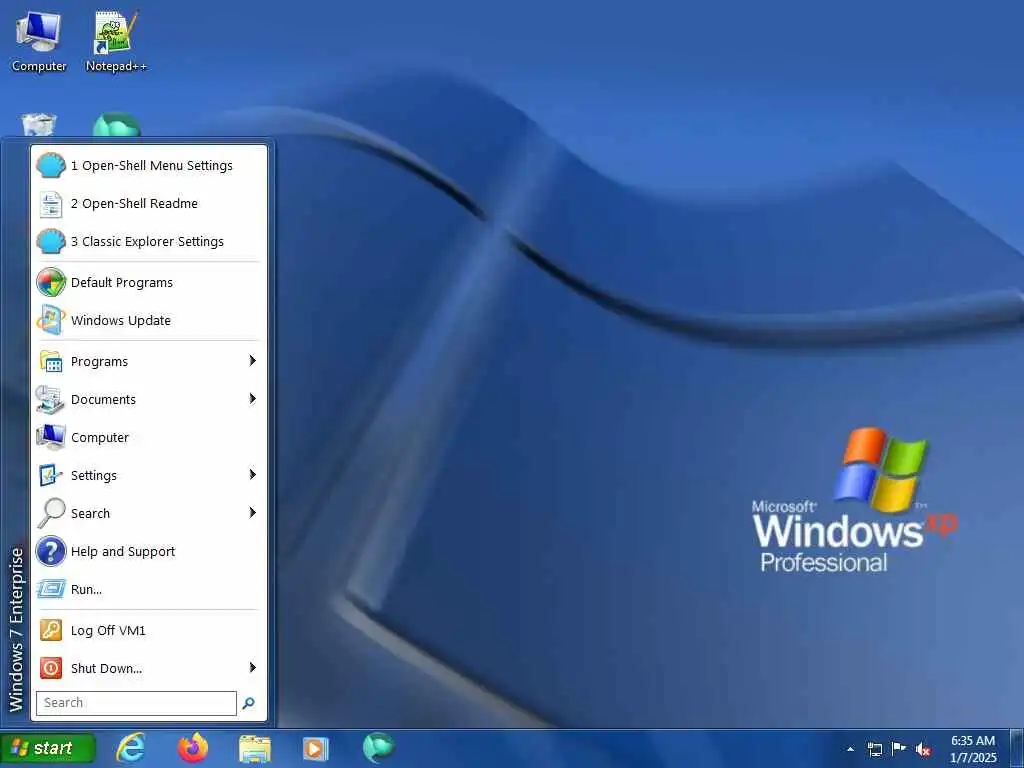Screen dimensions: 1024x768
Task: Expand the Shut Down options arrow
Action: point(253,667)
